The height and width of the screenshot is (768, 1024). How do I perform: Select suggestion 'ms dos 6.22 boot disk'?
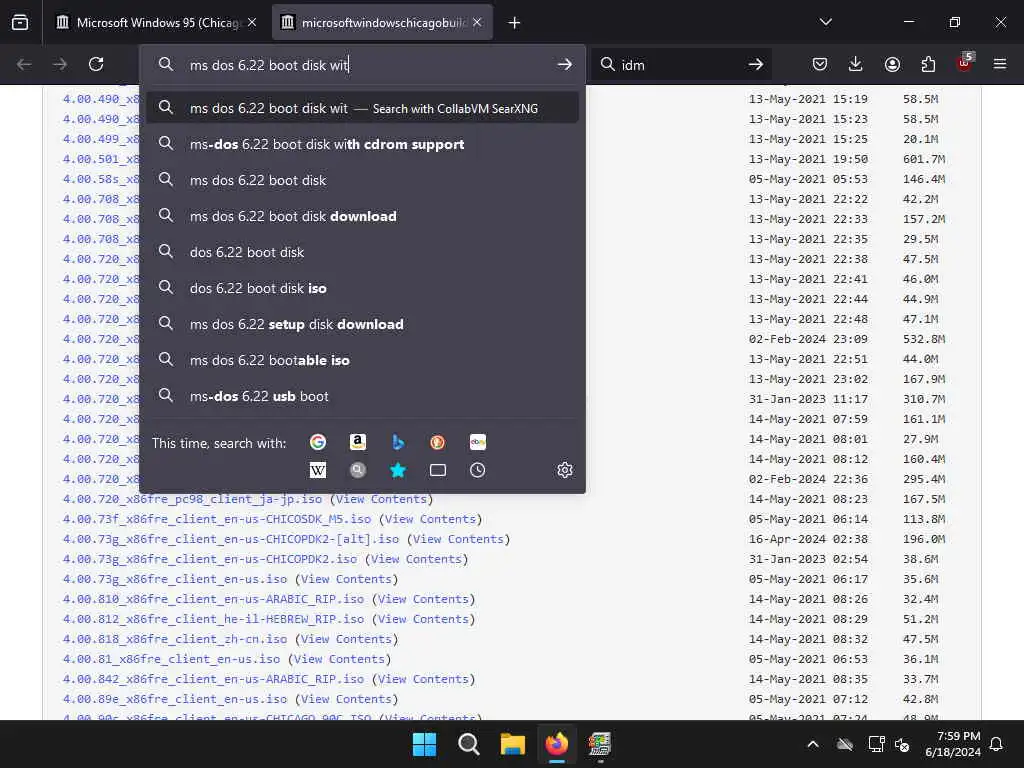[x=362, y=180]
